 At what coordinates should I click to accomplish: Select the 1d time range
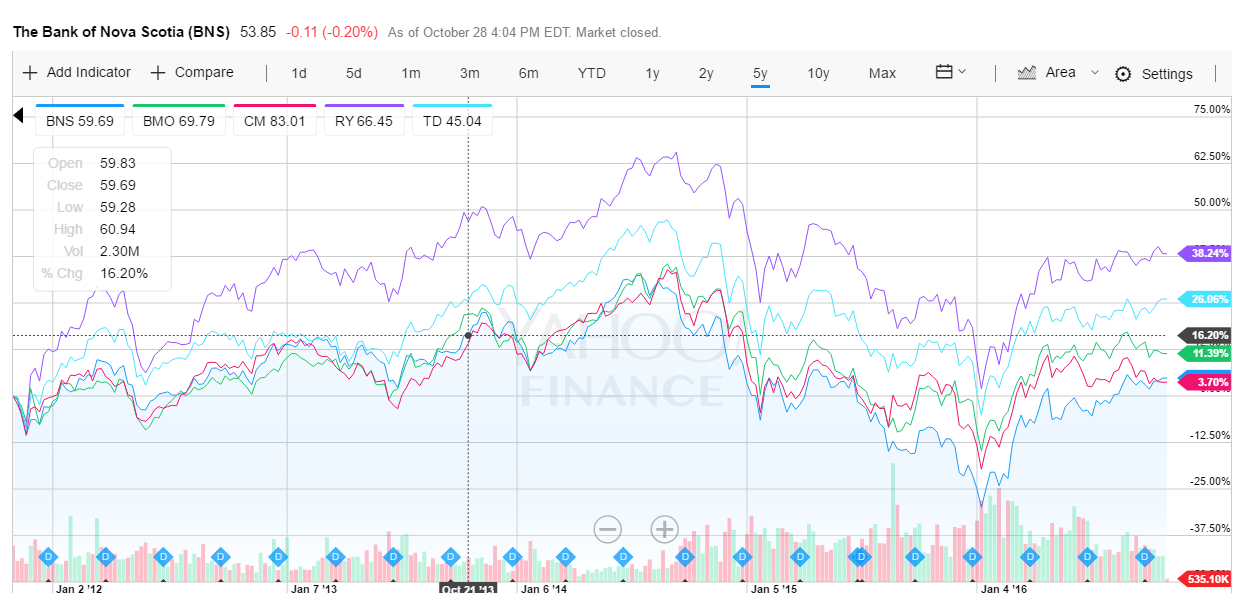pyautogui.click(x=299, y=73)
